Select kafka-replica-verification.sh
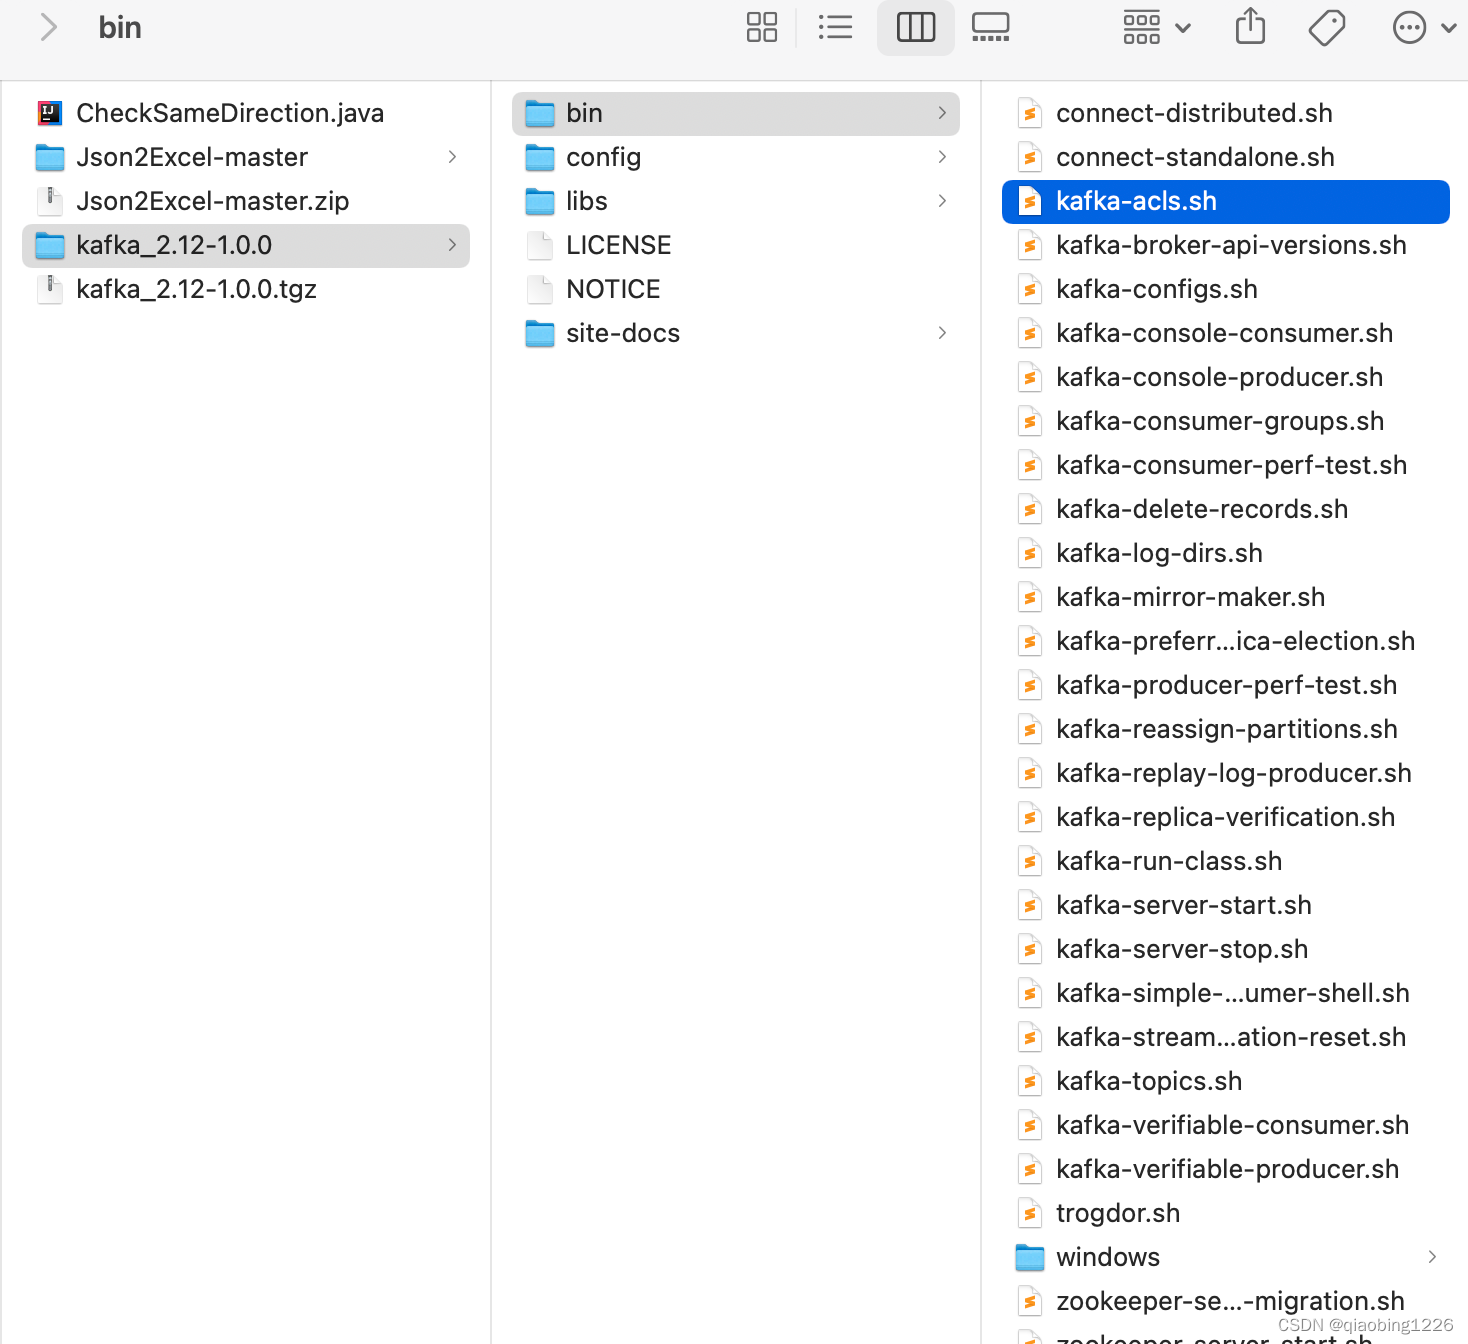This screenshot has height=1344, width=1468. 1226,817
